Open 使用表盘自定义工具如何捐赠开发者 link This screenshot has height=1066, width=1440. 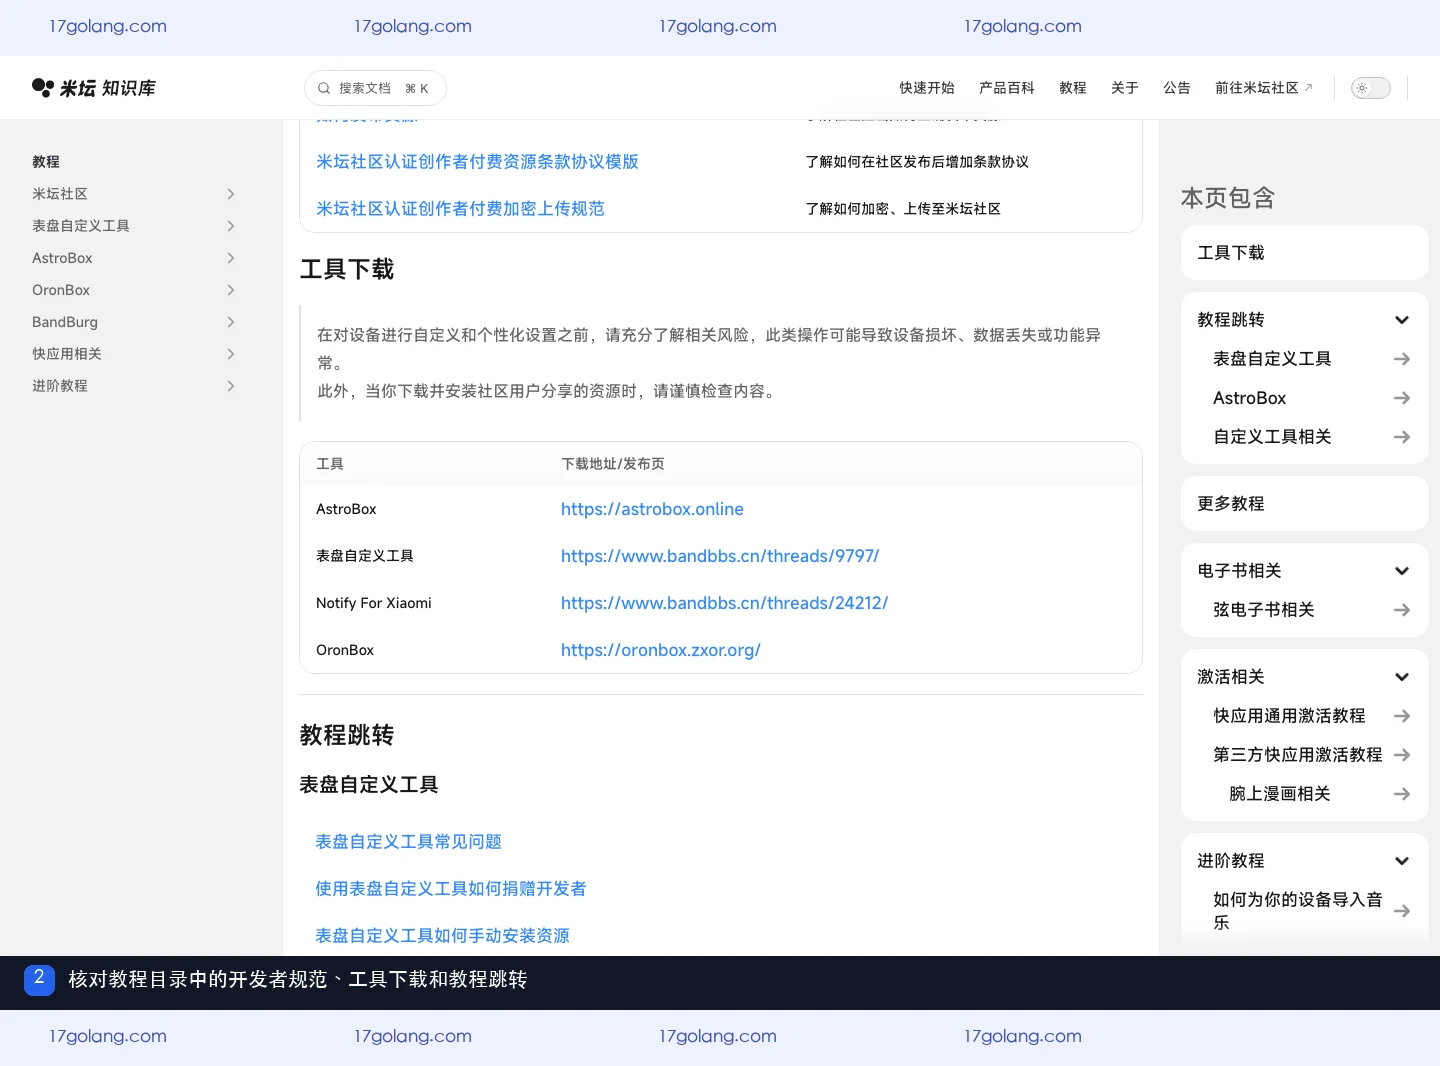[x=451, y=889]
